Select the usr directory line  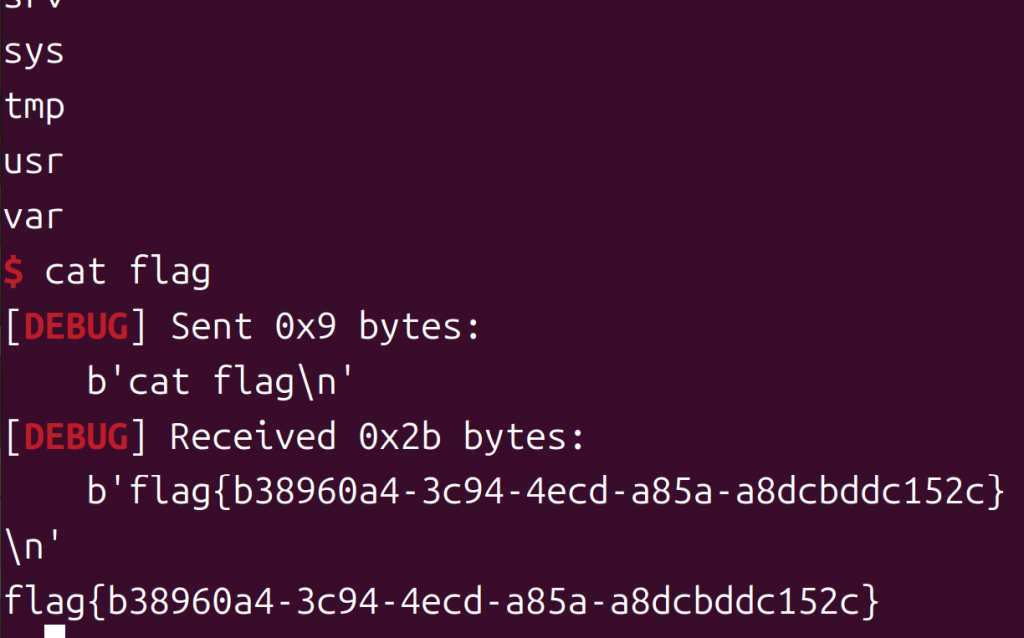(35, 161)
